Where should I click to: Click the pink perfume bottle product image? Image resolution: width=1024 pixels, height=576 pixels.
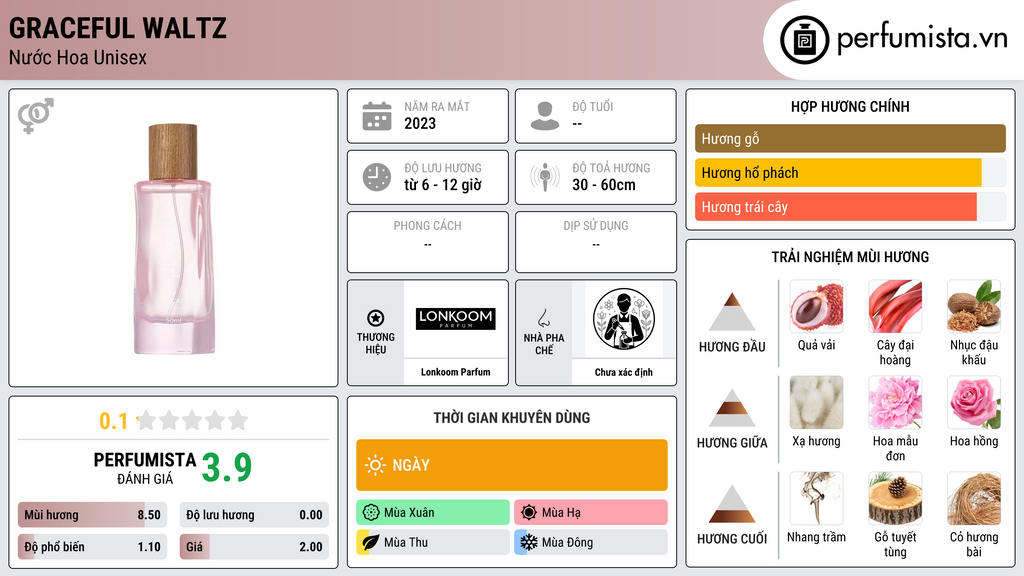click(173, 239)
